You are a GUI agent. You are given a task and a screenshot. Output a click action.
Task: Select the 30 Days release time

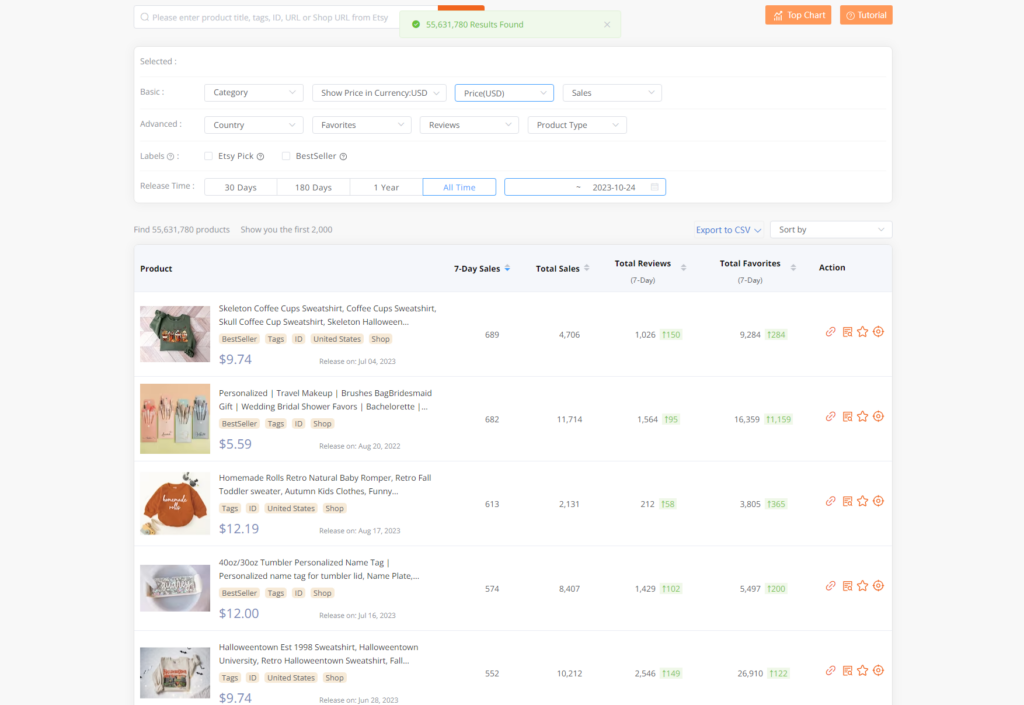tap(240, 187)
